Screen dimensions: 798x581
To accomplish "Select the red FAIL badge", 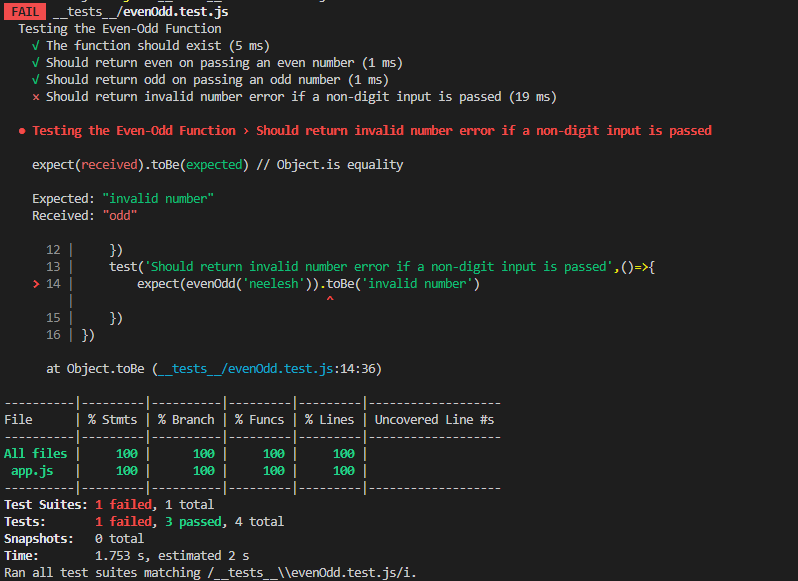I will coord(25,12).
